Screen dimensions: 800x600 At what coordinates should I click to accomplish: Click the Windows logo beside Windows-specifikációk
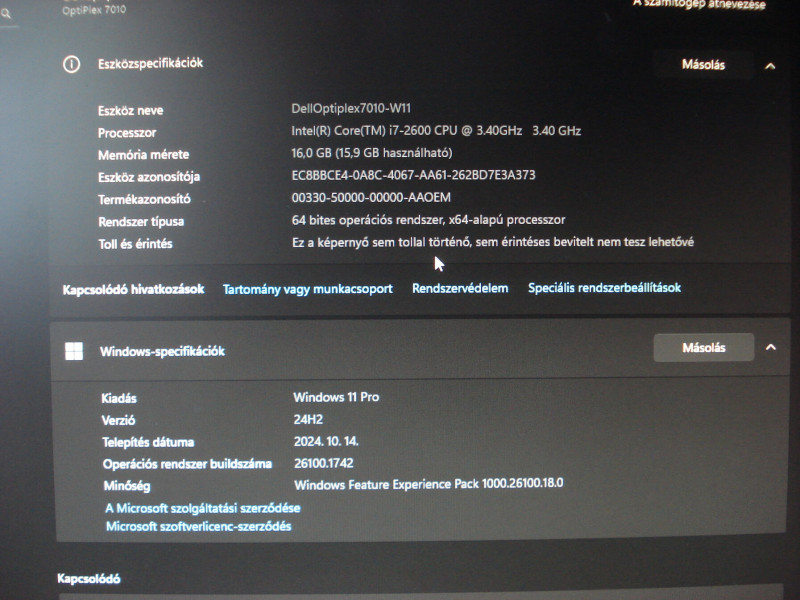pos(74,351)
